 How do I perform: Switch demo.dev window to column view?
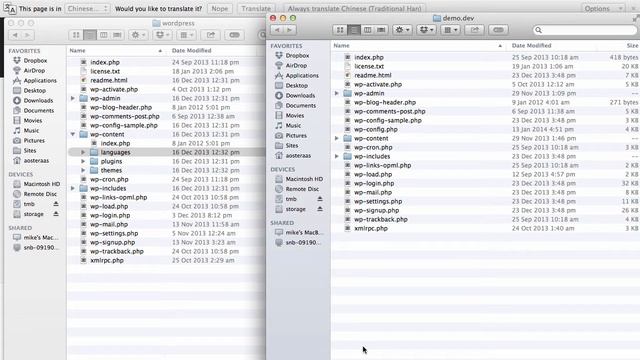point(367,30)
